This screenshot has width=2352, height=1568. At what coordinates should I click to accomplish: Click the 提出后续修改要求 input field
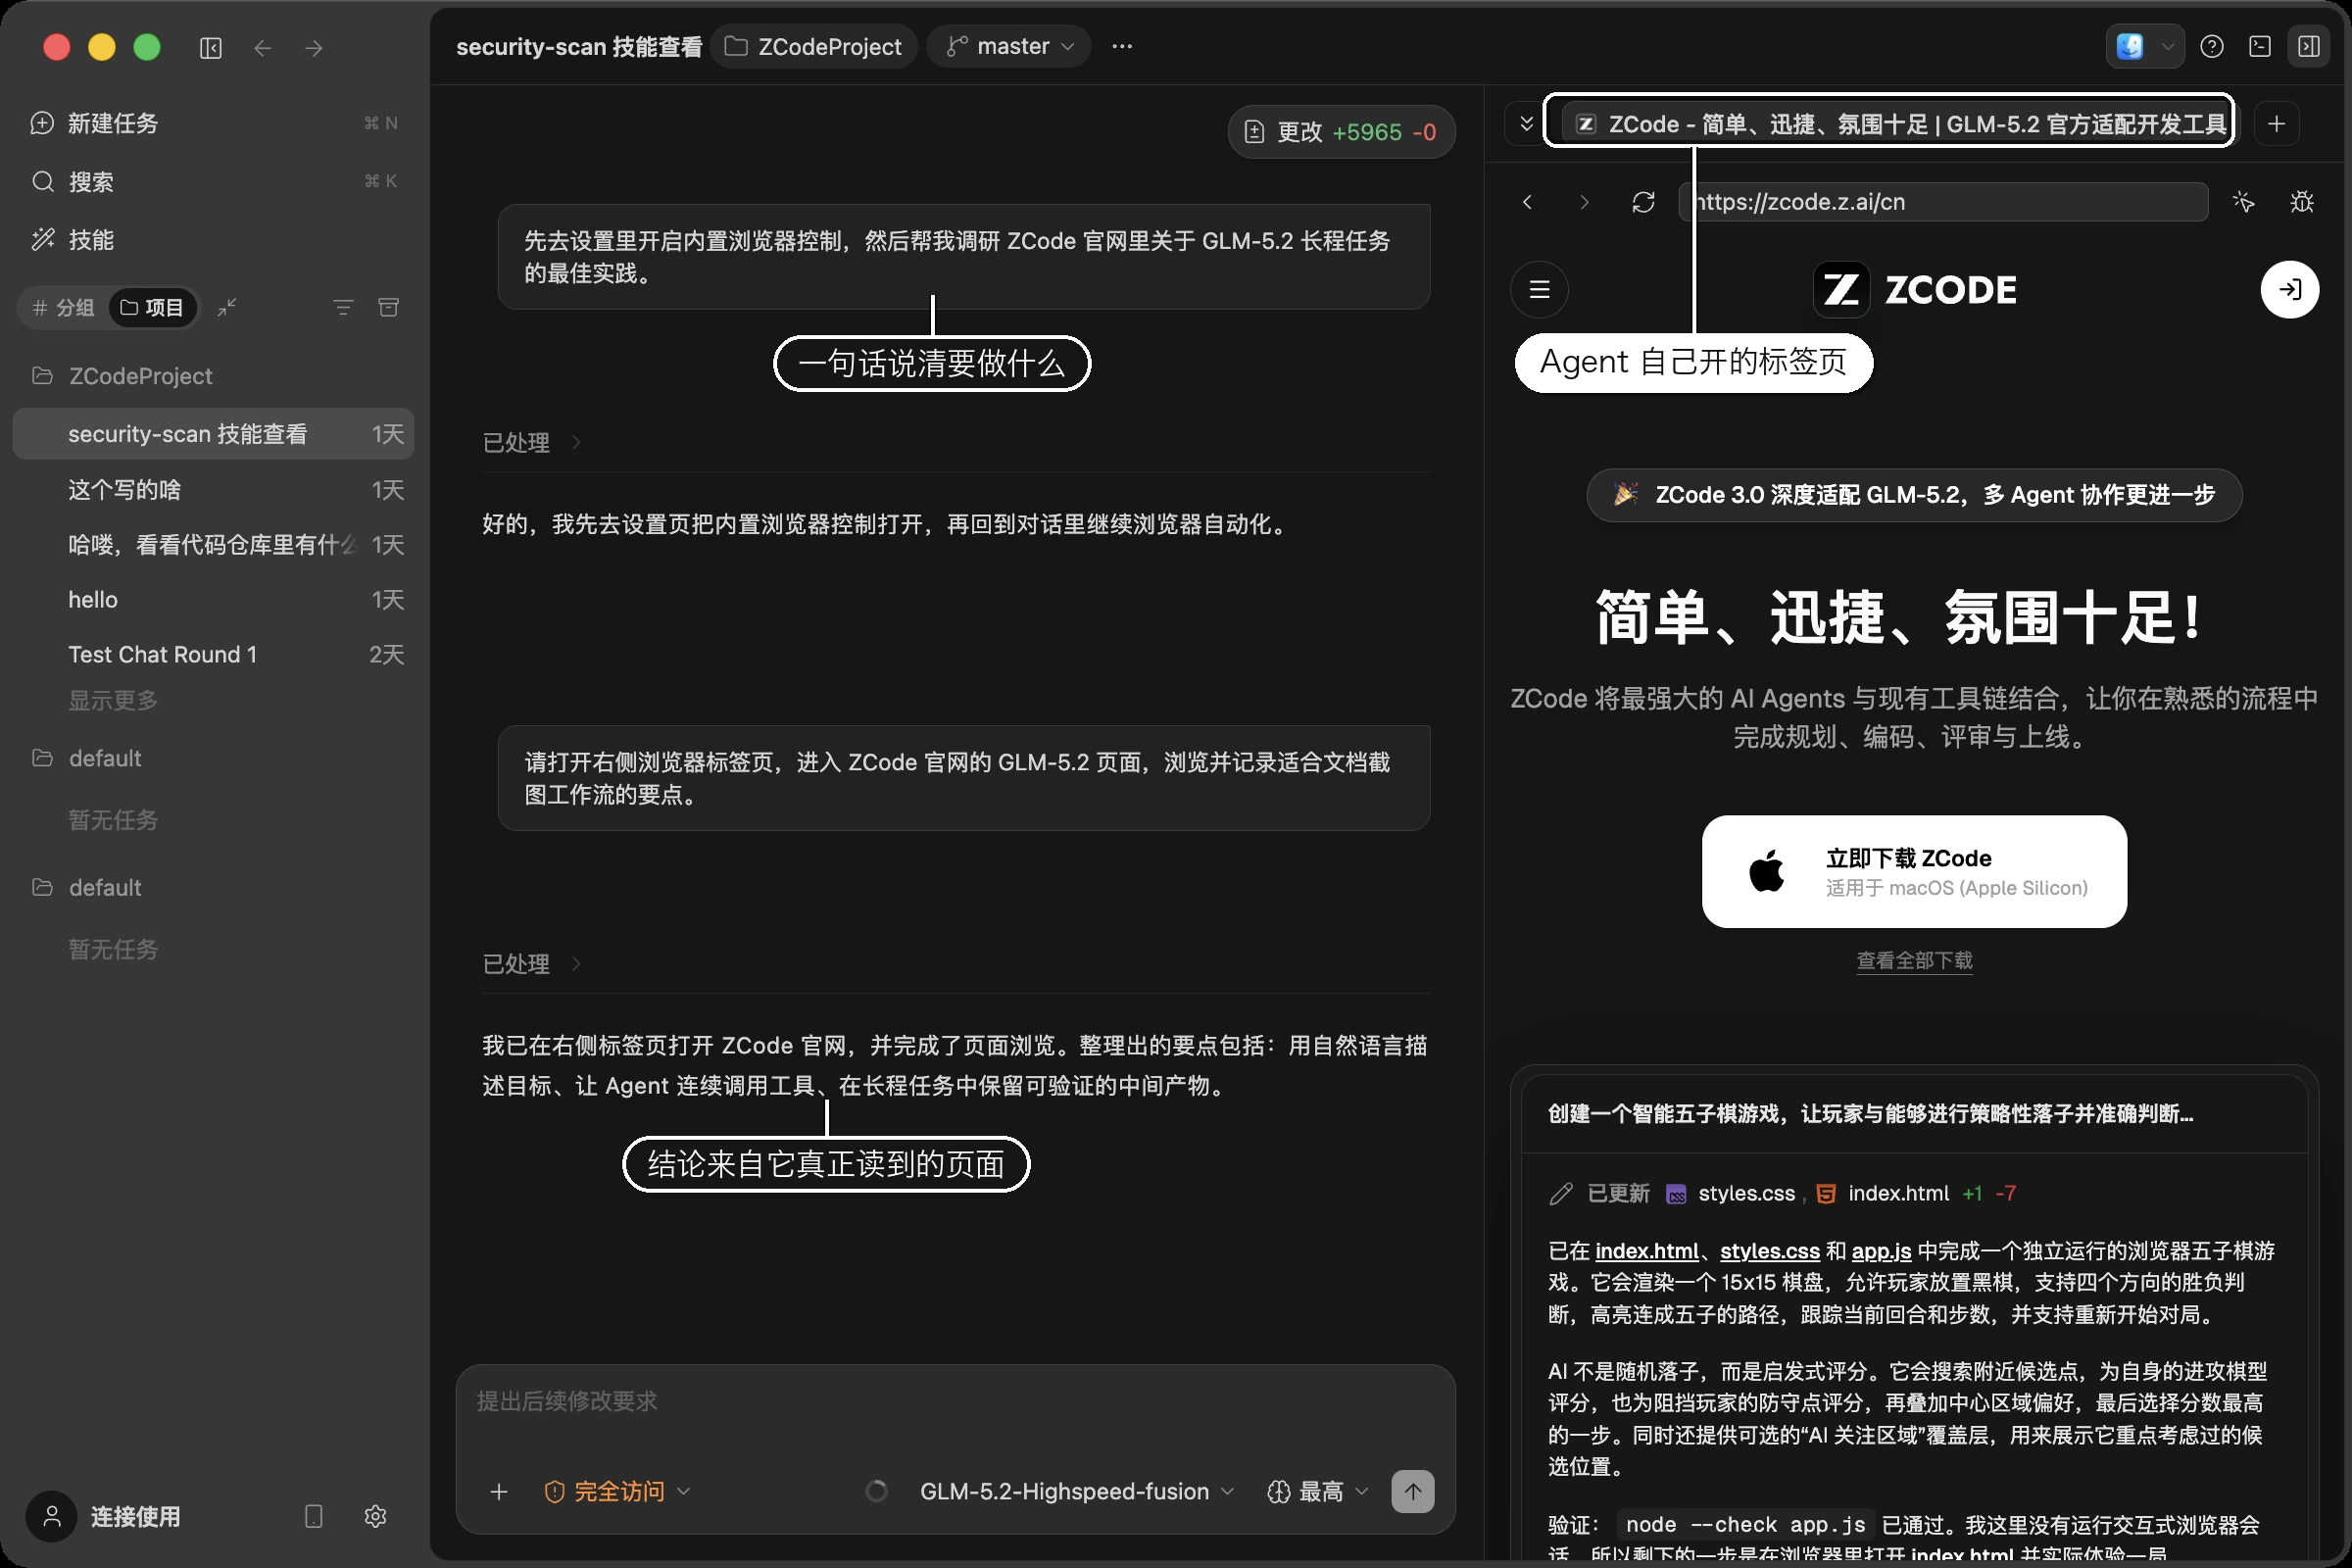(955, 1402)
